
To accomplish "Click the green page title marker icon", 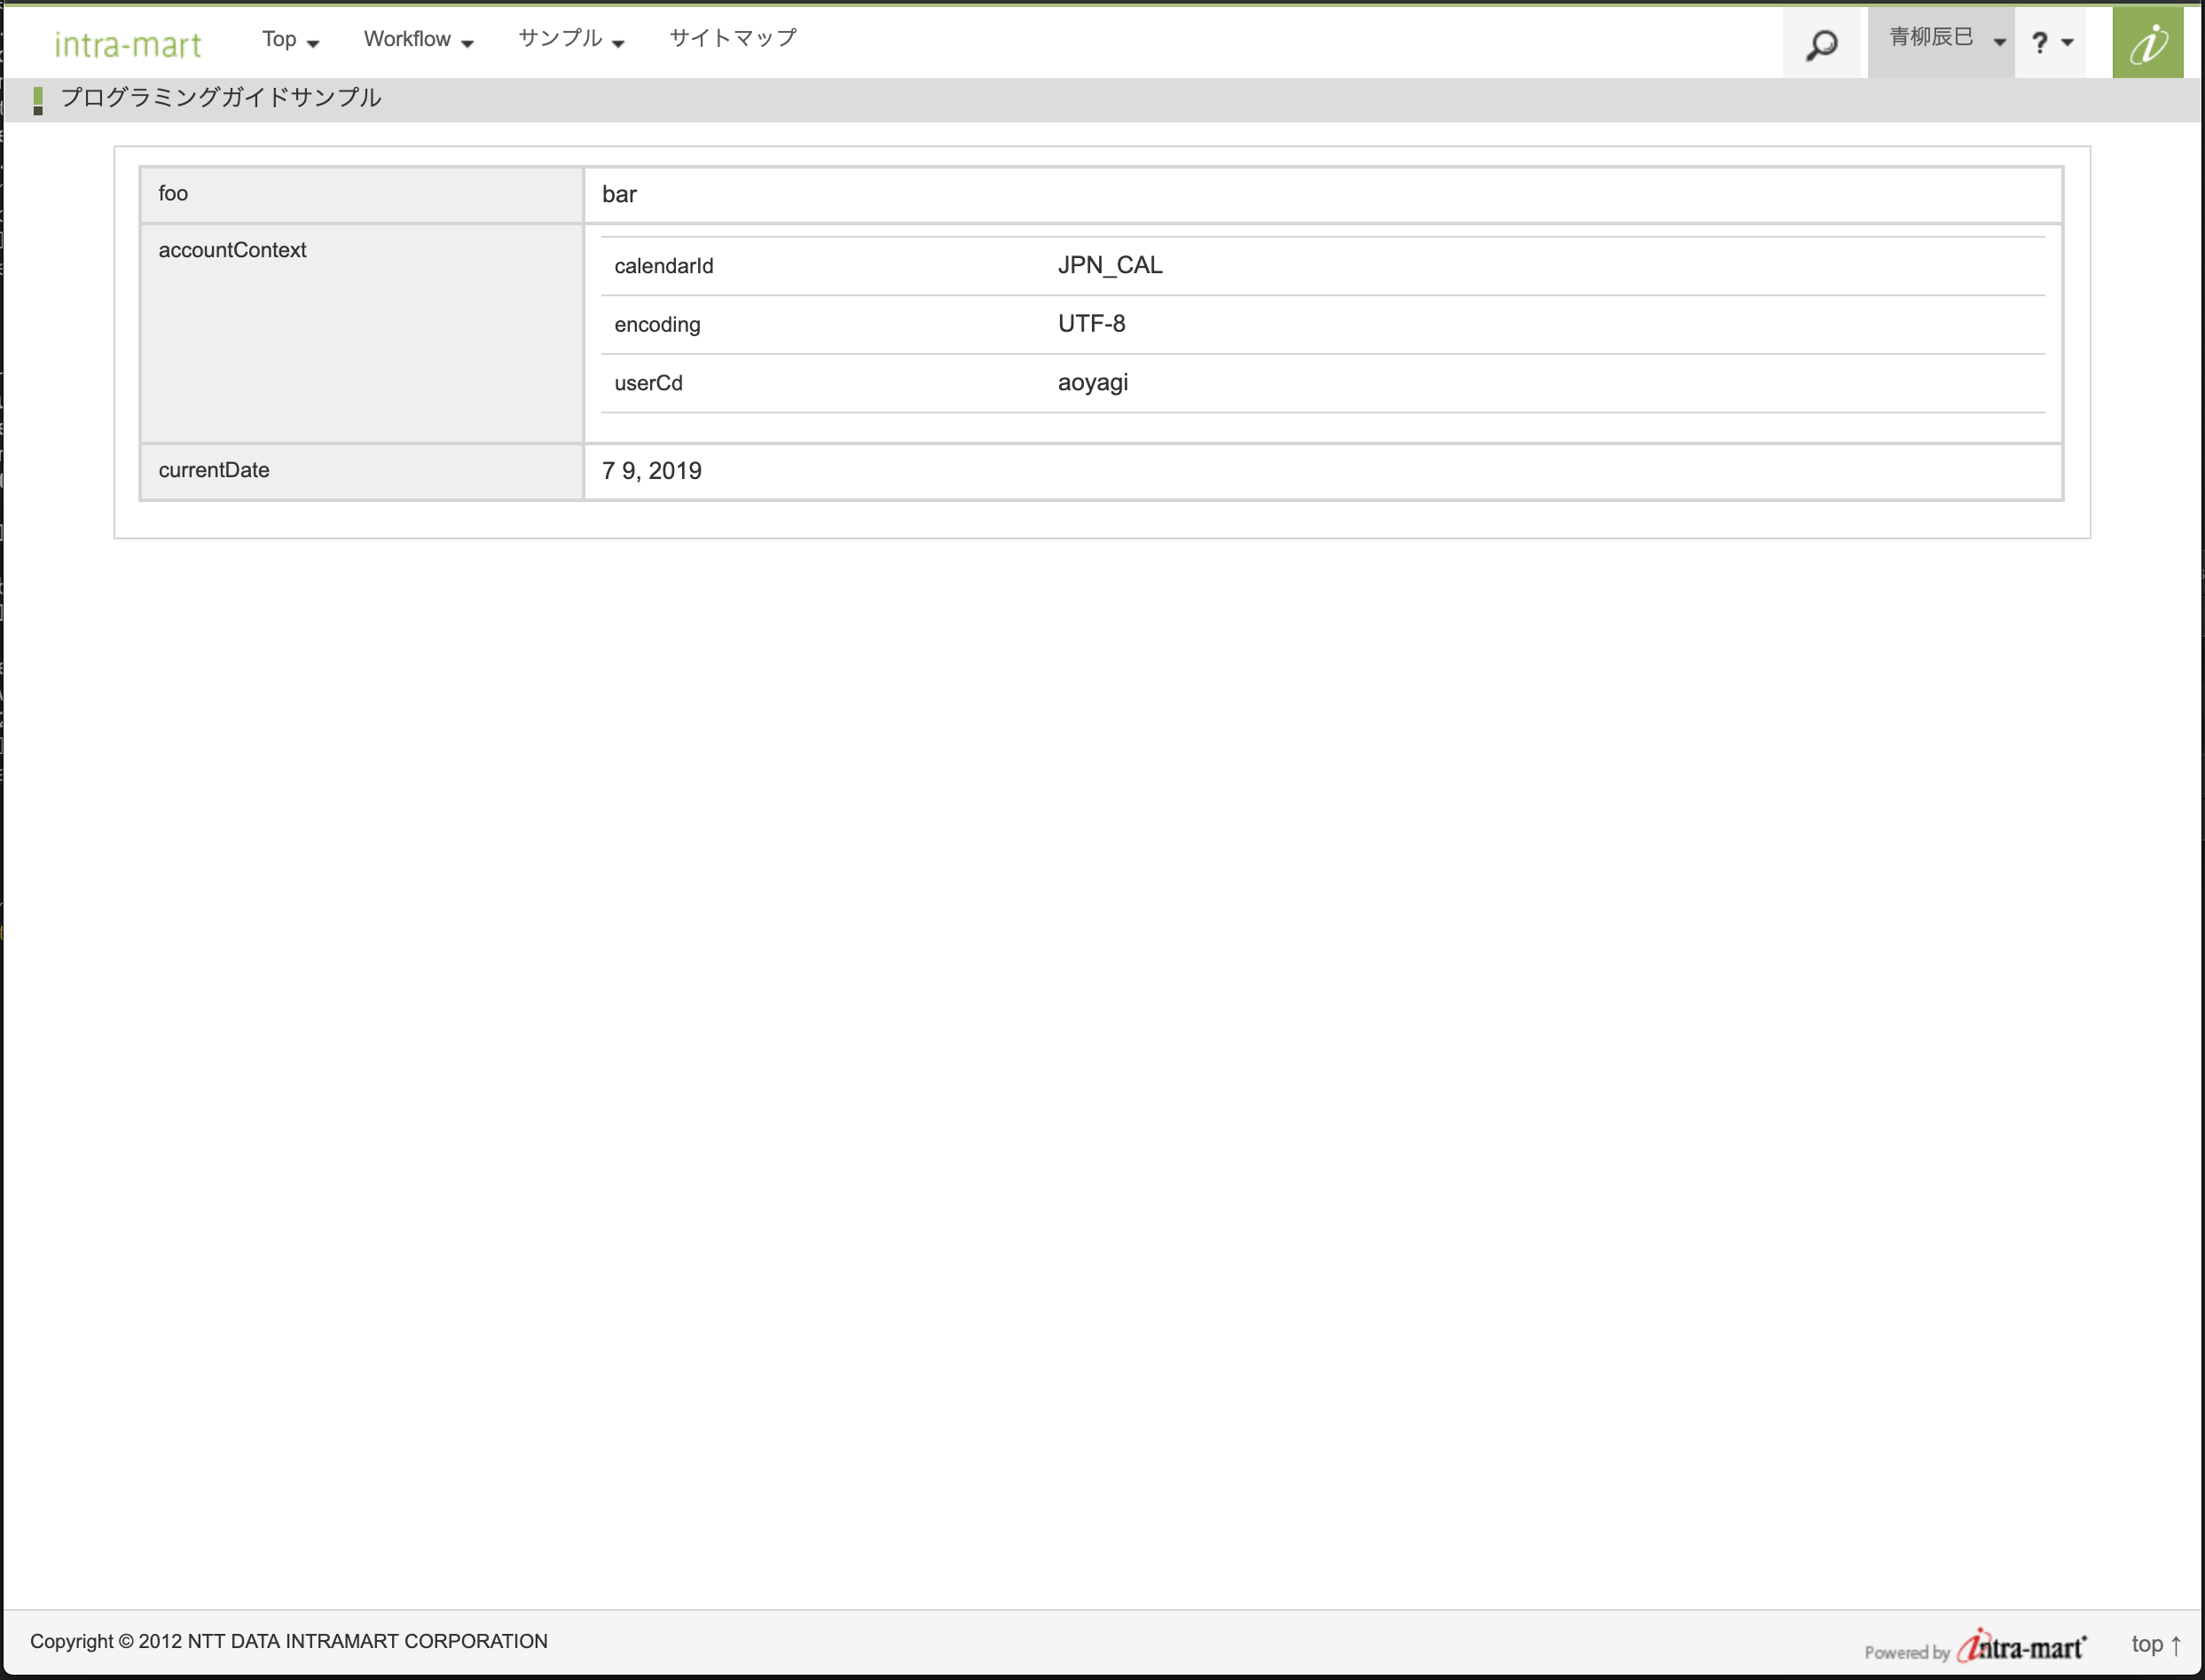I will (38, 99).
